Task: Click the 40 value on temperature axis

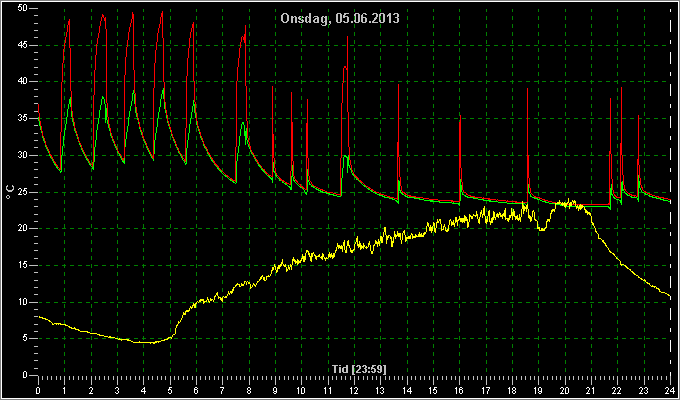Action: [x=22, y=82]
